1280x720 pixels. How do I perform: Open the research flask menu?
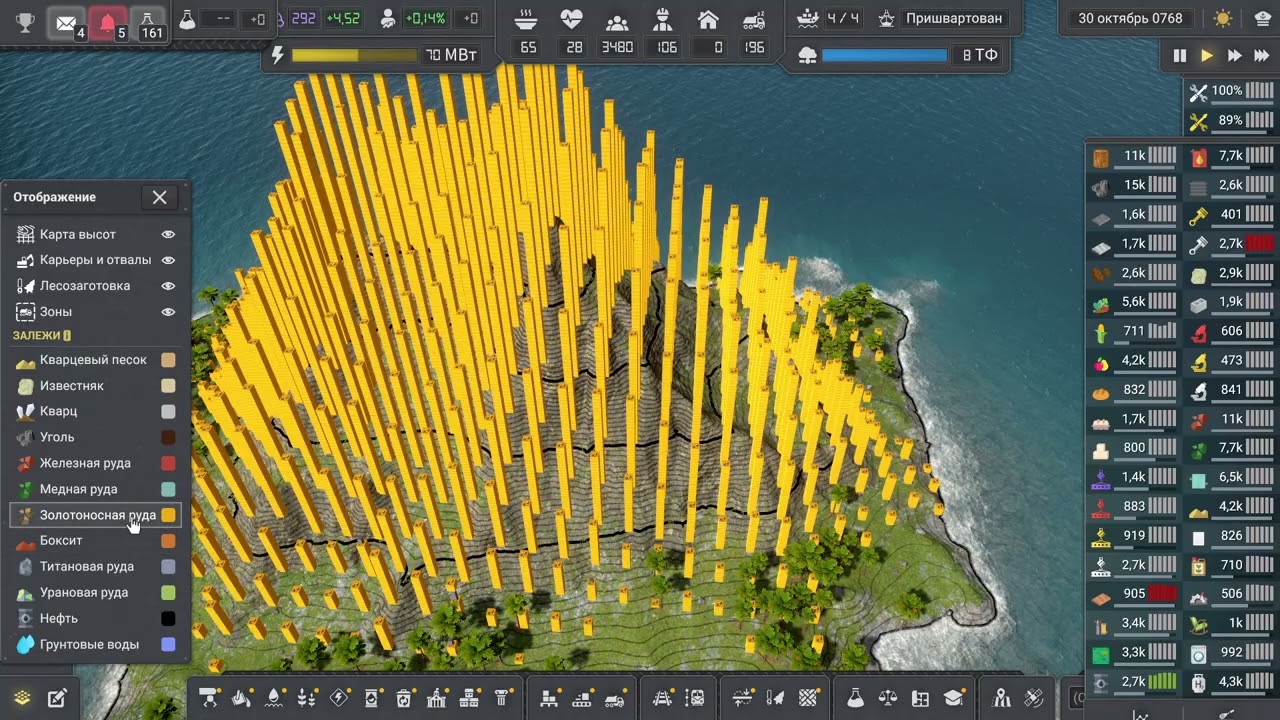[855, 697]
